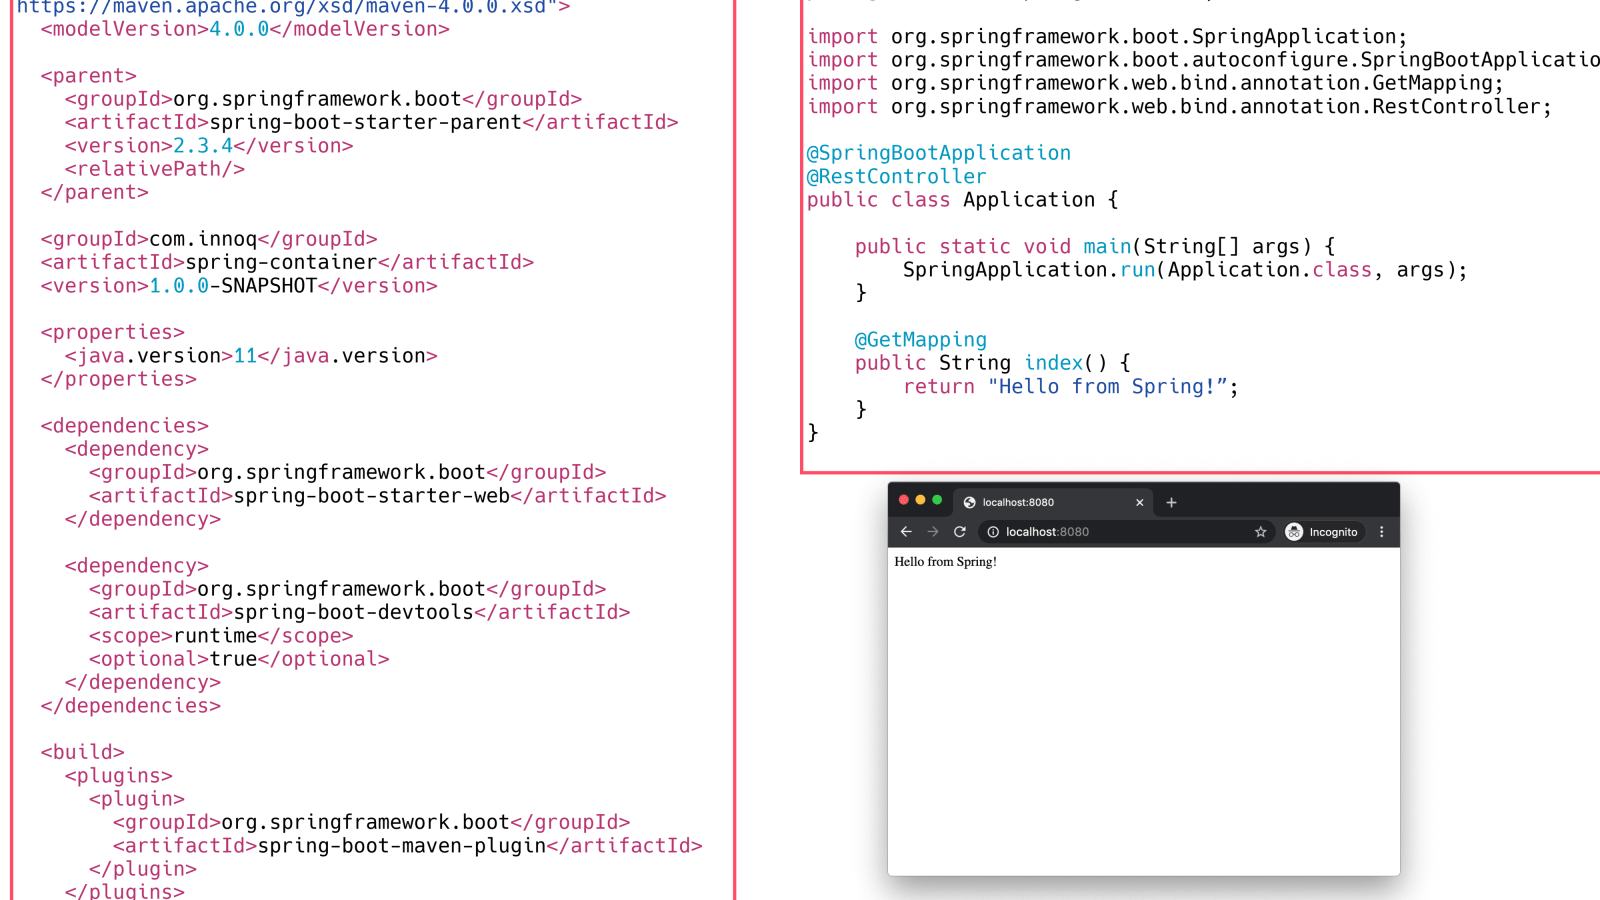Click the spring-boot-devtools artifactId line
Viewport: 1600px width, 900px height.
(x=359, y=612)
